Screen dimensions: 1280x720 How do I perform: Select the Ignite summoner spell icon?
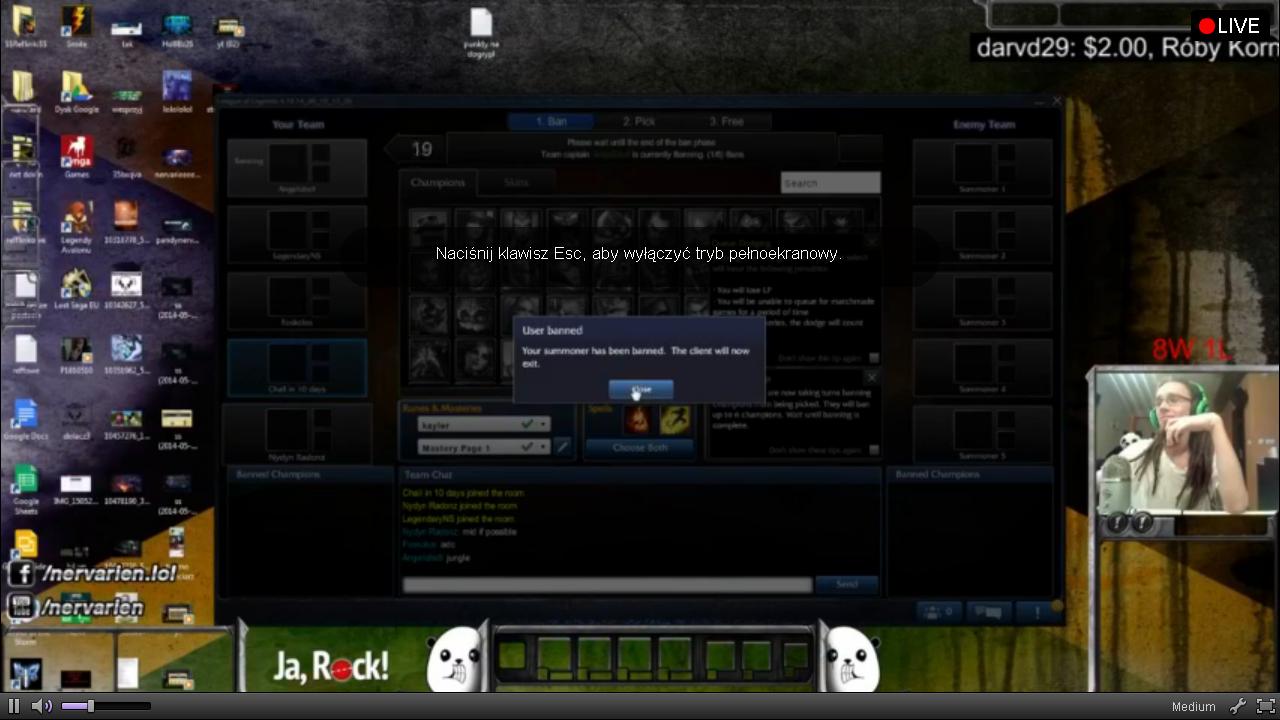pyautogui.click(x=637, y=420)
